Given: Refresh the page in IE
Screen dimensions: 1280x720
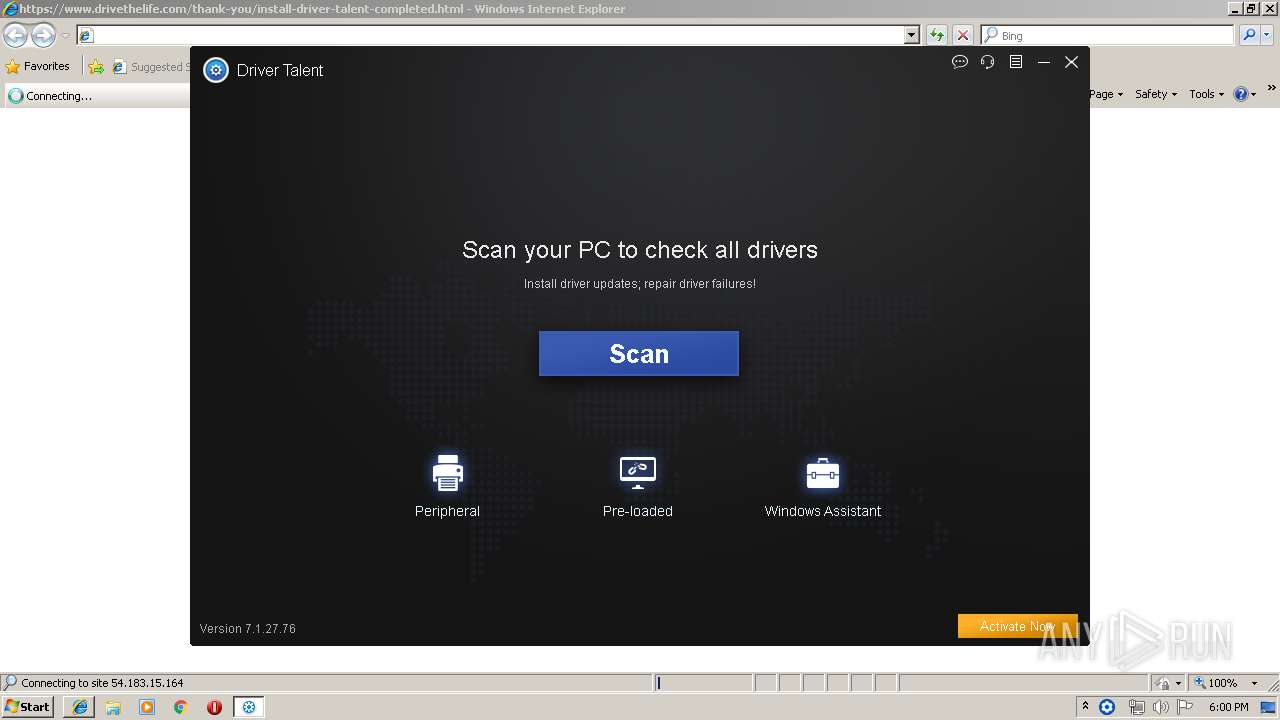Looking at the screenshot, I should pyautogui.click(x=936, y=35).
